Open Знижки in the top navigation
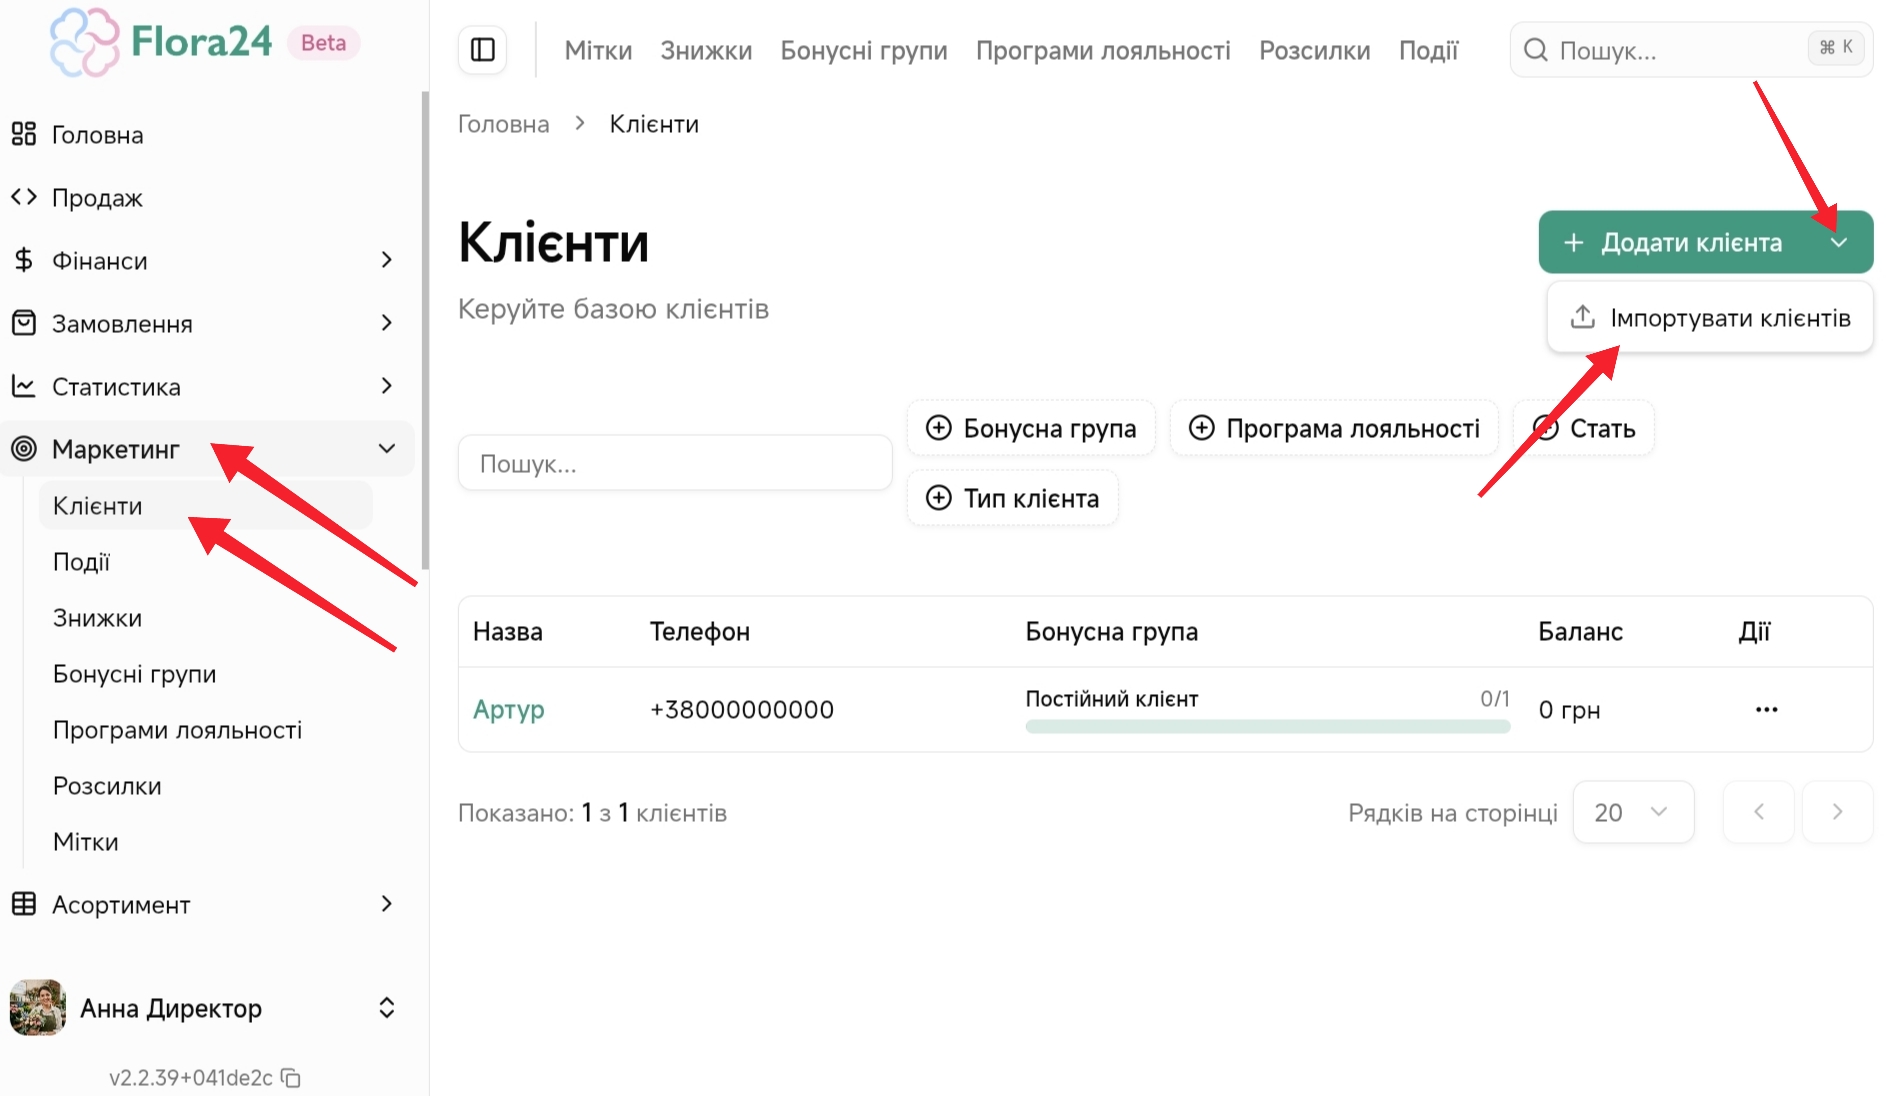This screenshot has width=1894, height=1096. [706, 50]
